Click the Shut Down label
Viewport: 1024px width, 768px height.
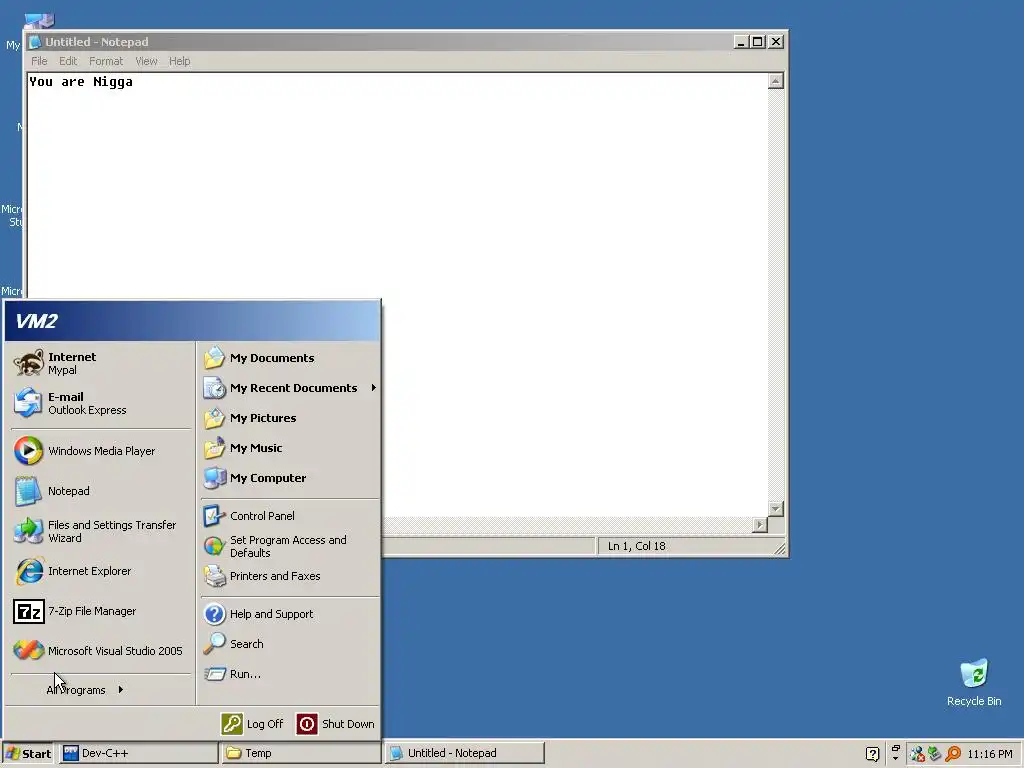click(x=348, y=724)
